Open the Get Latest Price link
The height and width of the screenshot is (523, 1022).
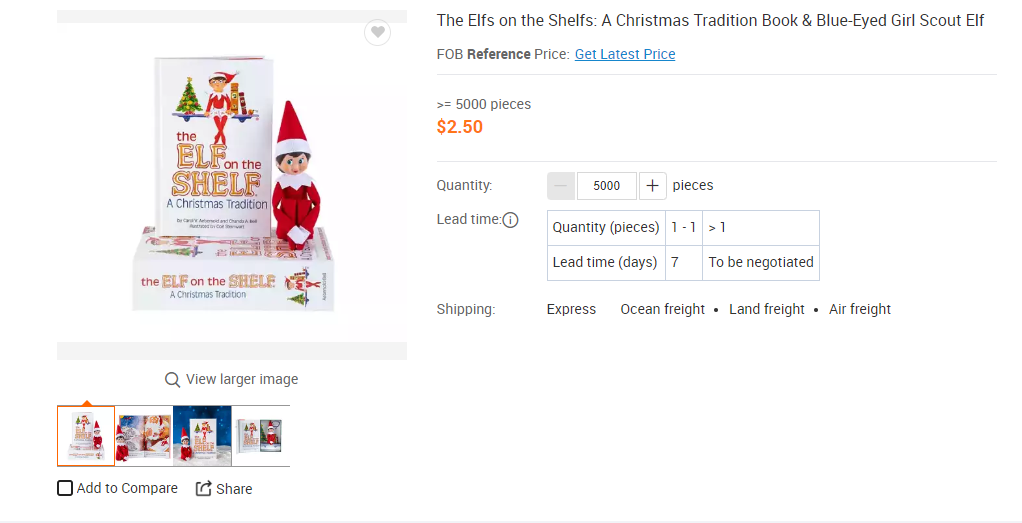point(625,54)
